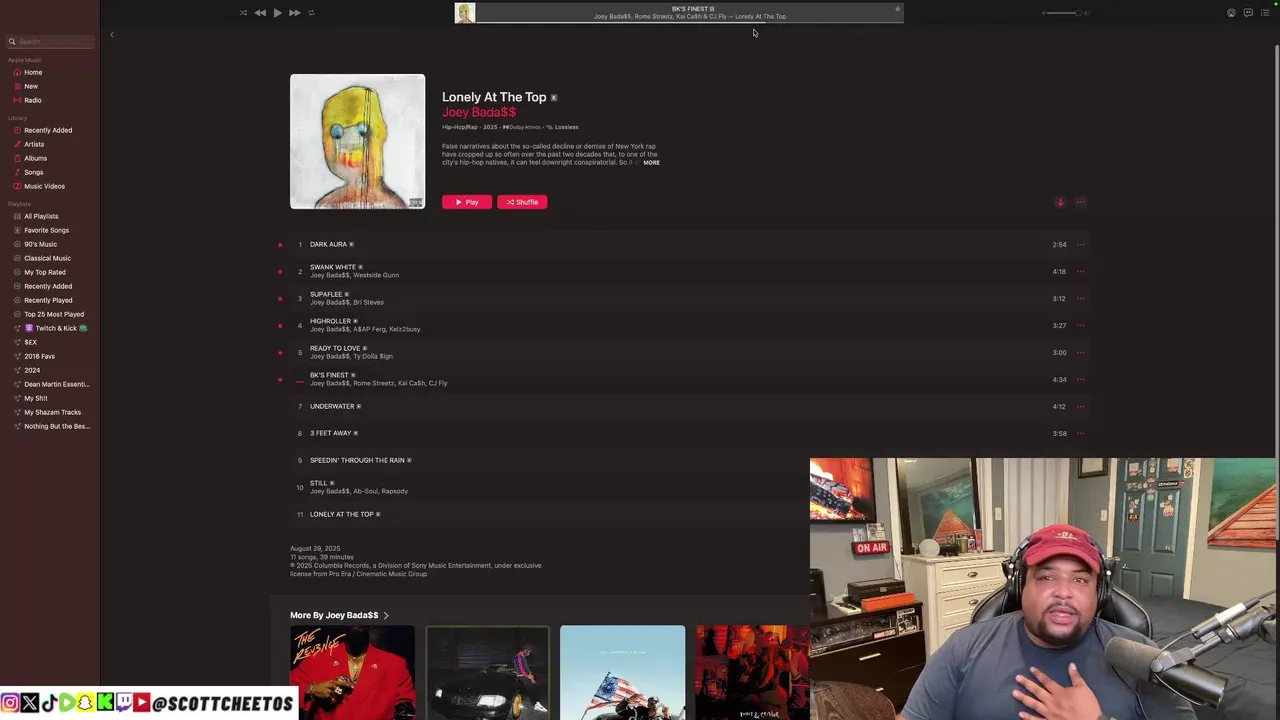This screenshot has height=720, width=1280.
Task: Open more options for DARK AURA
Action: 1080,244
